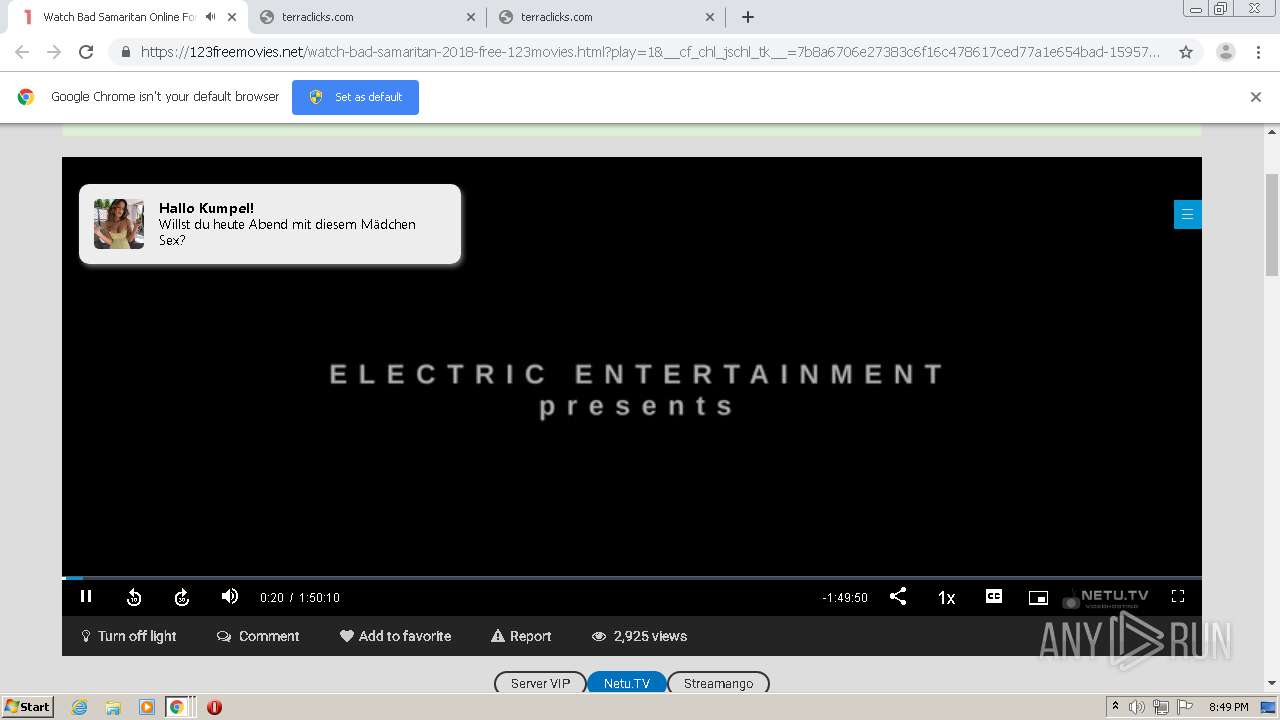The image size is (1280, 720).
Task: Go forward to next page
Action: pyautogui.click(x=54, y=52)
